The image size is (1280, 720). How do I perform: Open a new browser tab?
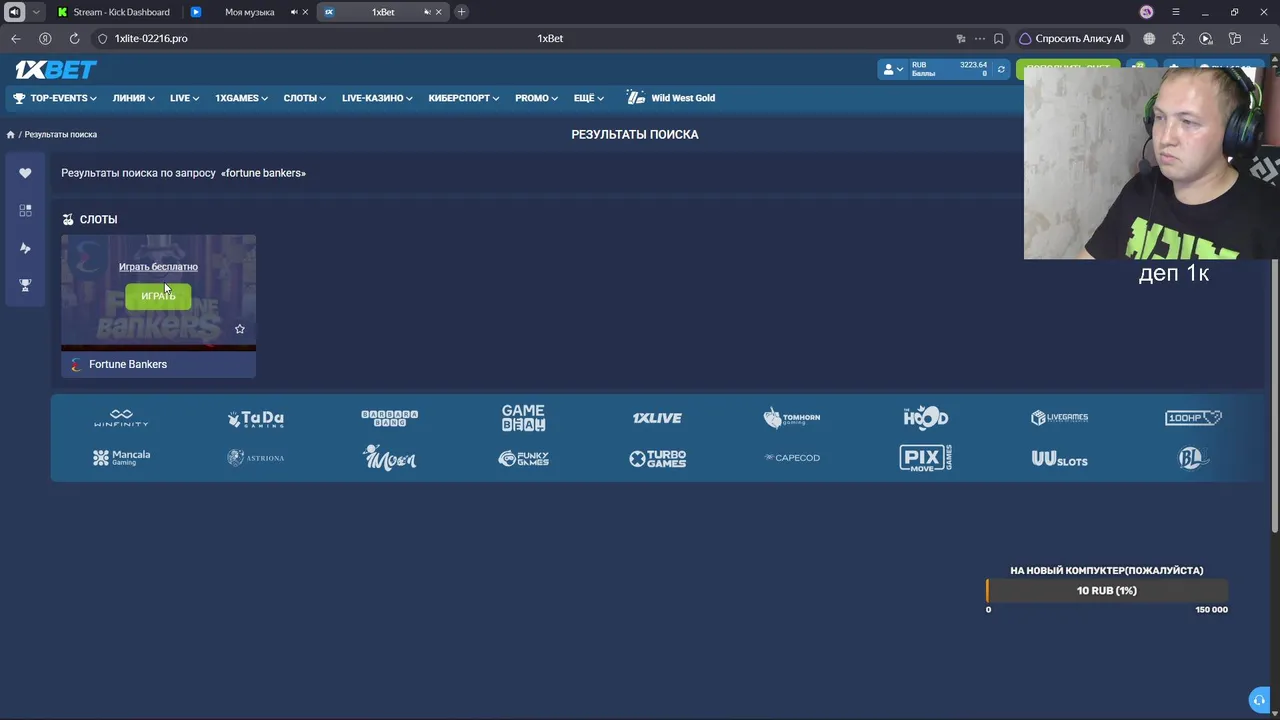[x=461, y=12]
